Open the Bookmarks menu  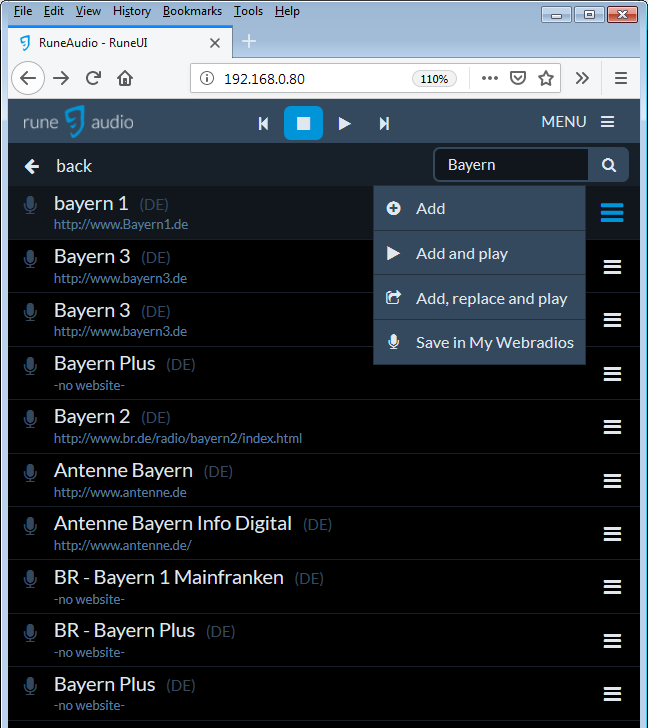click(x=192, y=11)
